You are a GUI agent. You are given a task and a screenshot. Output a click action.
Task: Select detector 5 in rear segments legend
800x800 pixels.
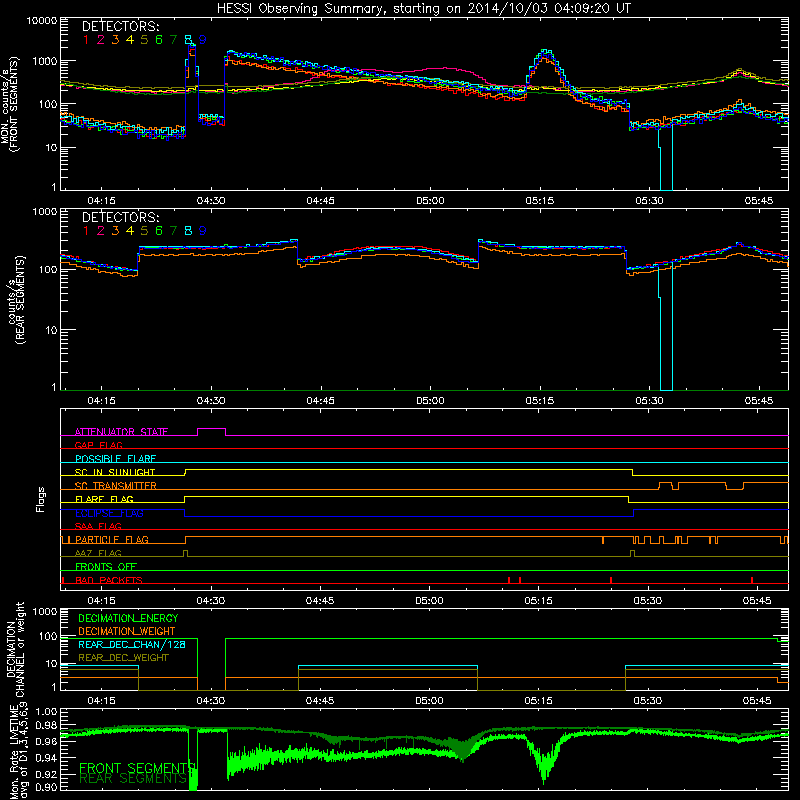[x=144, y=231]
